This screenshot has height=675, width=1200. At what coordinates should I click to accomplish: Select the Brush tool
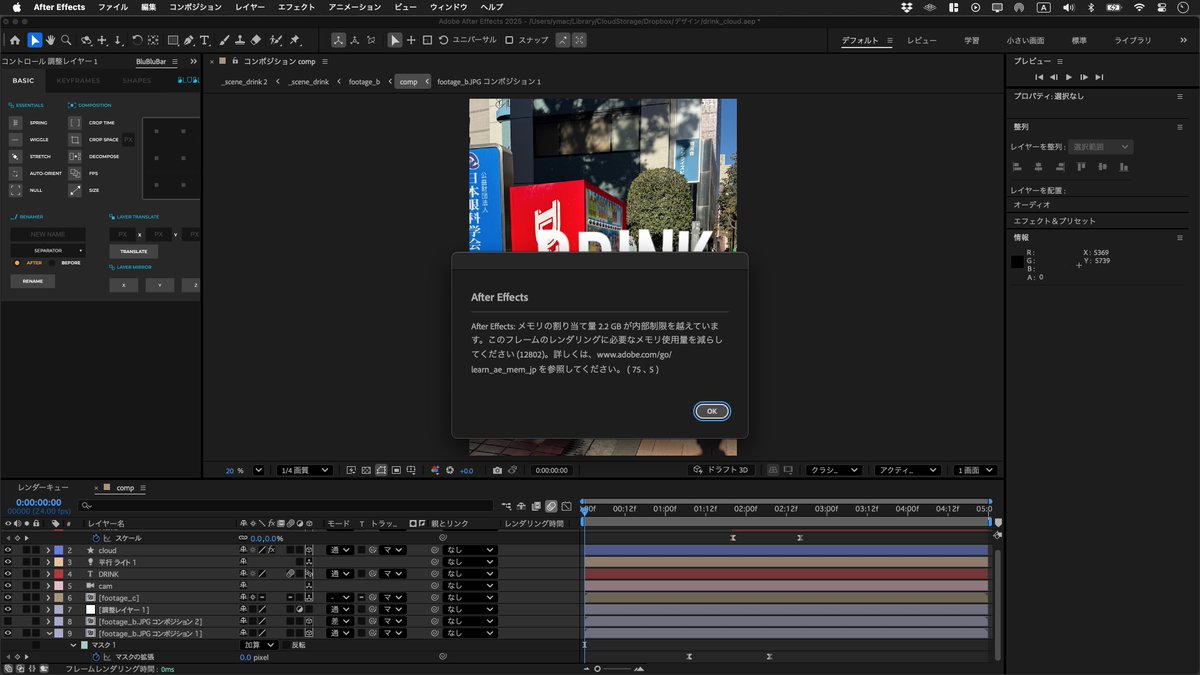pyautogui.click(x=225, y=40)
